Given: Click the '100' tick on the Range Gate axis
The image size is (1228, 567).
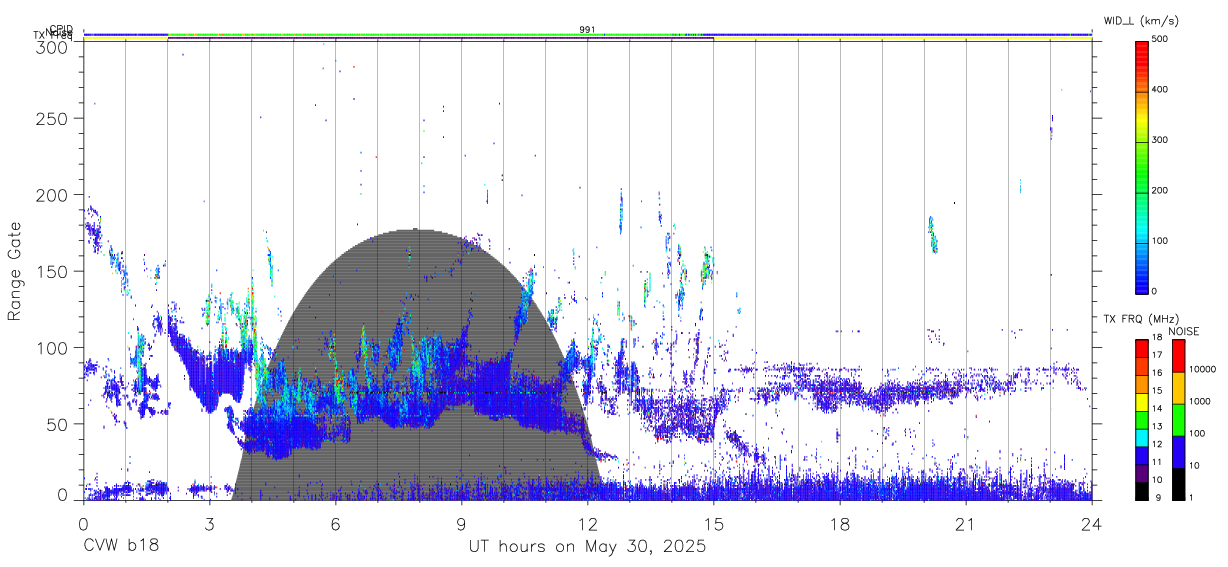Looking at the screenshot, I should (x=54, y=348).
